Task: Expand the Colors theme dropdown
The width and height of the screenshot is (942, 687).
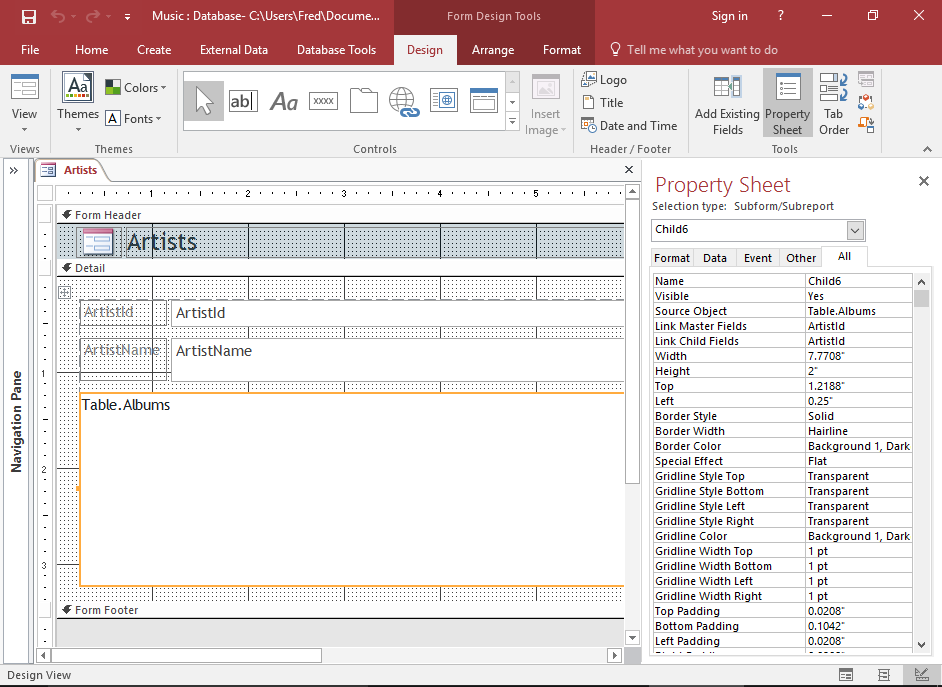Action: tap(136, 88)
